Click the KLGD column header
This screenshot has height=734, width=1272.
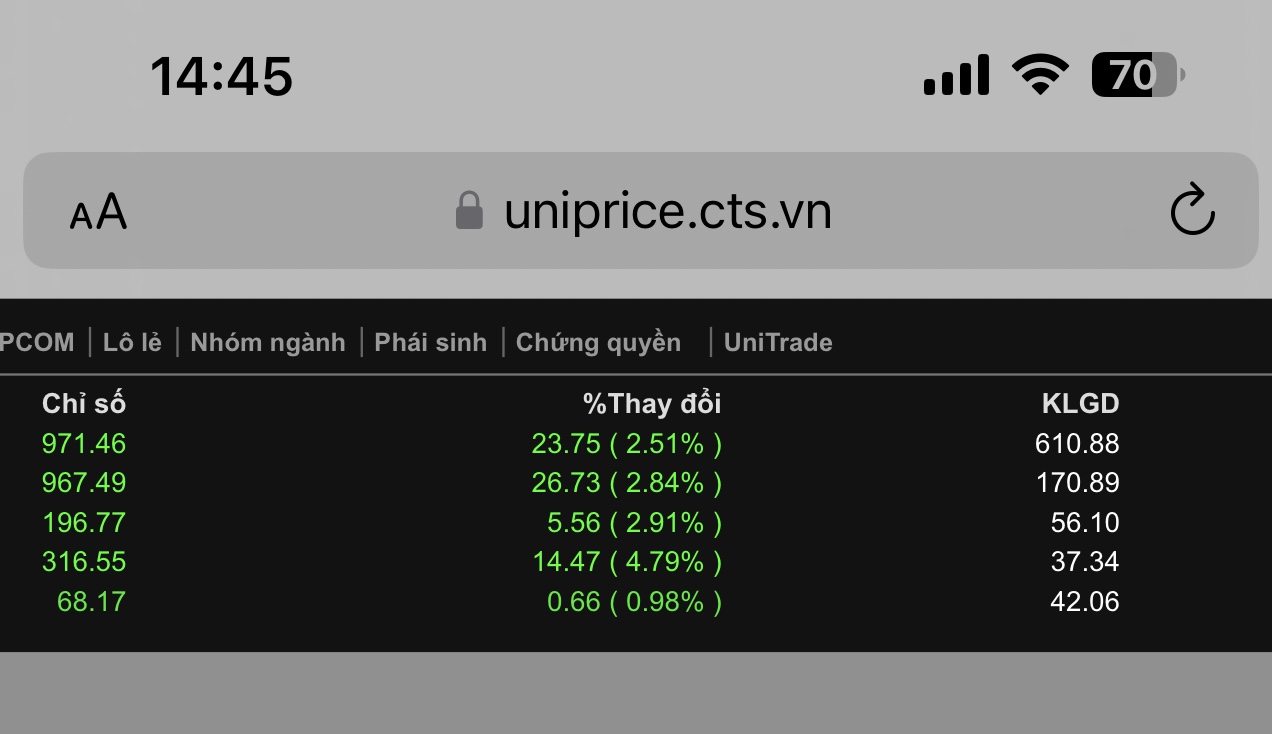[1080, 404]
